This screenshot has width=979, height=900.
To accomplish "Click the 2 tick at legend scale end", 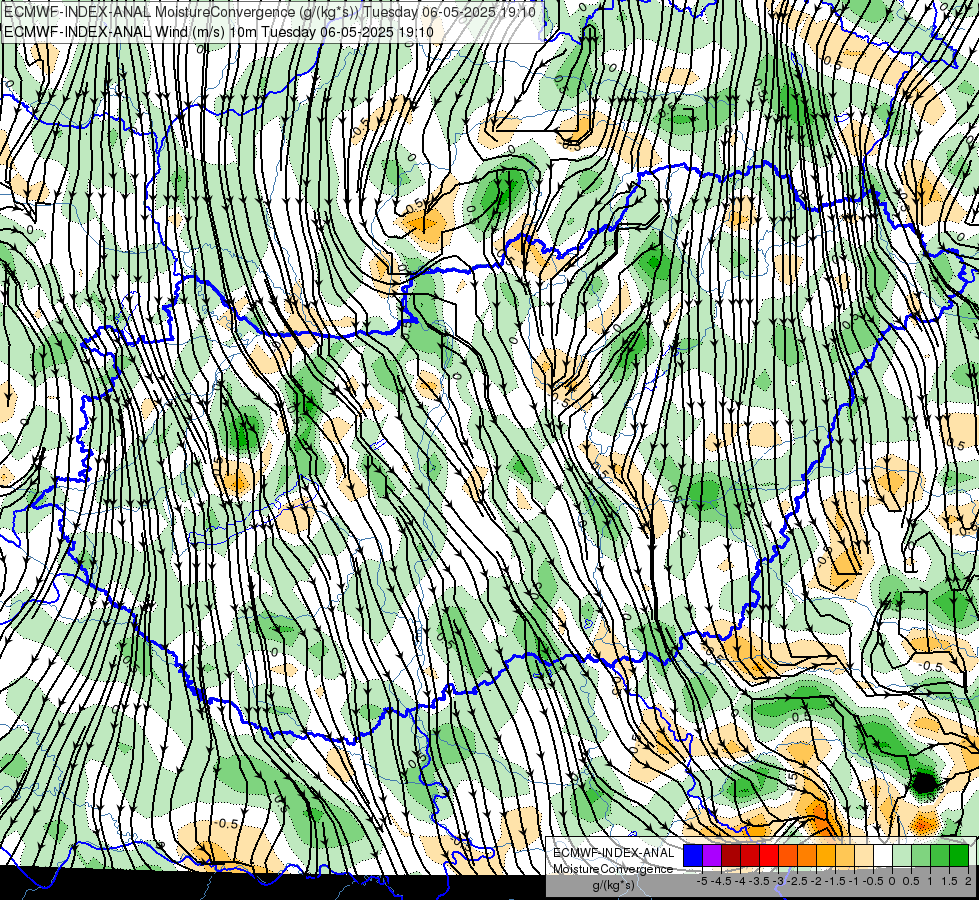I will 968,881.
